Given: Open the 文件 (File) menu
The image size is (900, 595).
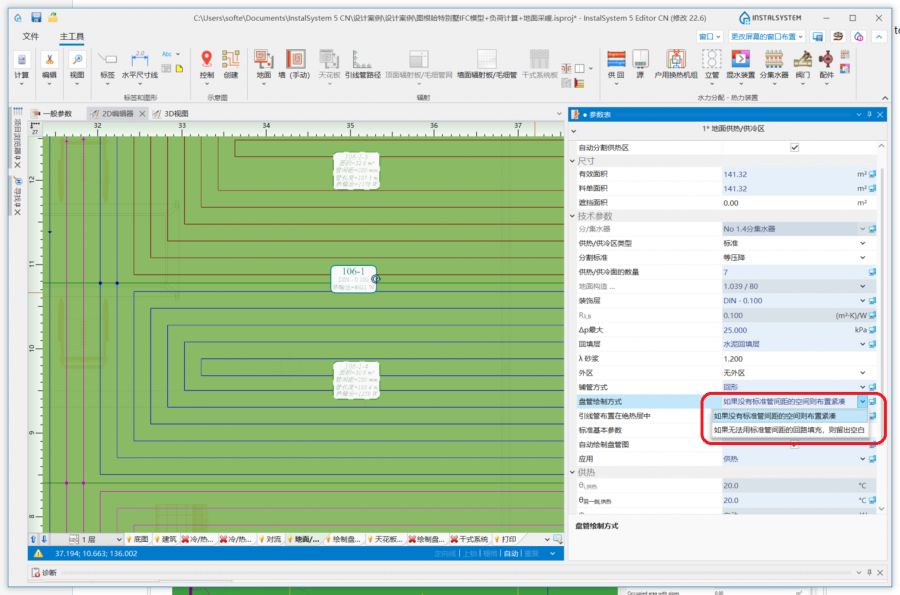Looking at the screenshot, I should [x=31, y=36].
